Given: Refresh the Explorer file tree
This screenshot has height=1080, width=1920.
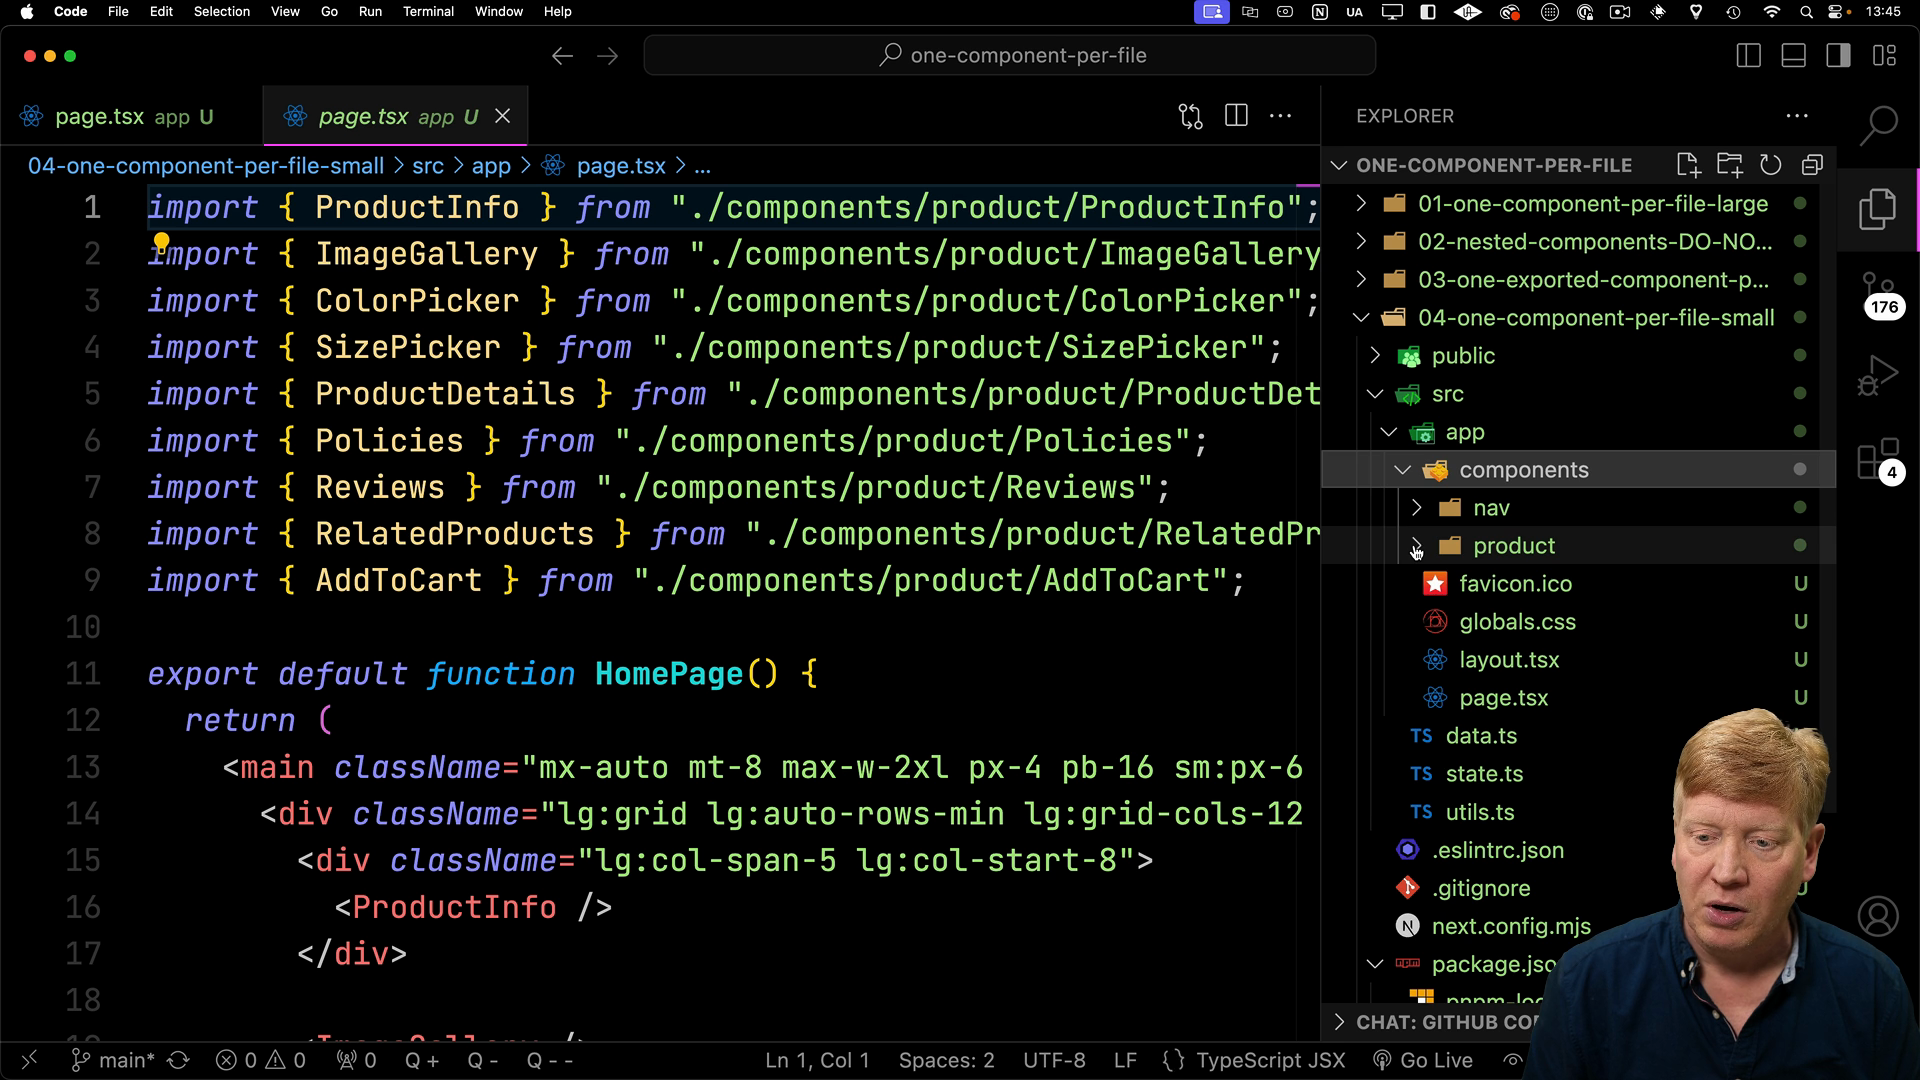Looking at the screenshot, I should tap(1771, 165).
